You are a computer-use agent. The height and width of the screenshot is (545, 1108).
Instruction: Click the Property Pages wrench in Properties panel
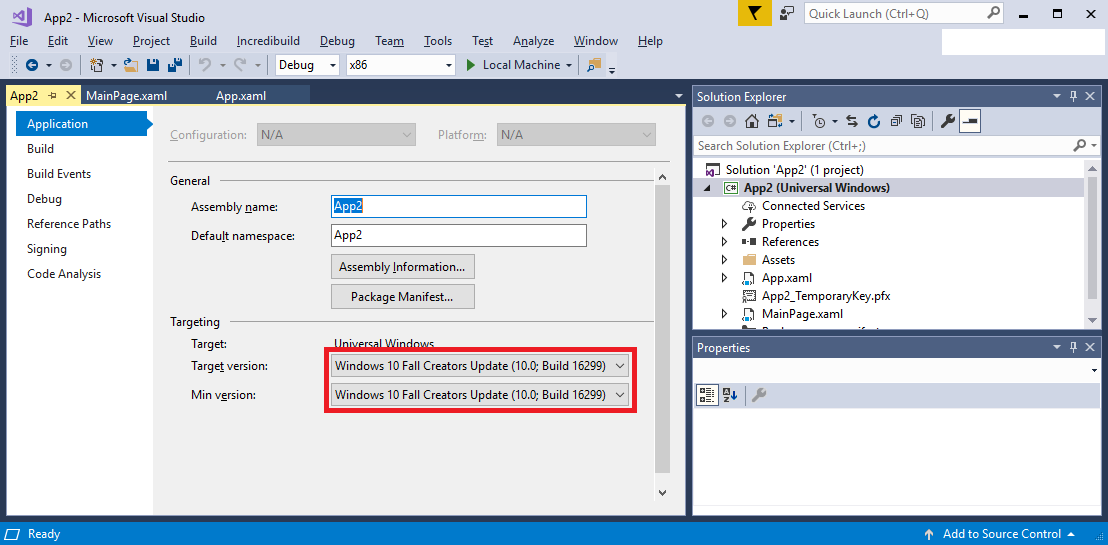(x=758, y=395)
